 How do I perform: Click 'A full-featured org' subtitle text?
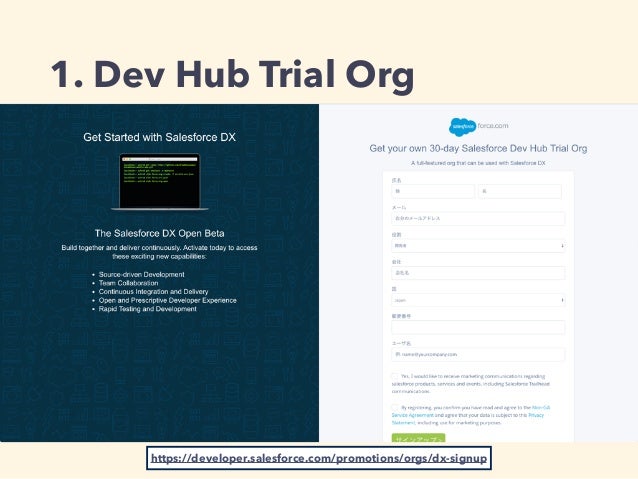click(478, 163)
